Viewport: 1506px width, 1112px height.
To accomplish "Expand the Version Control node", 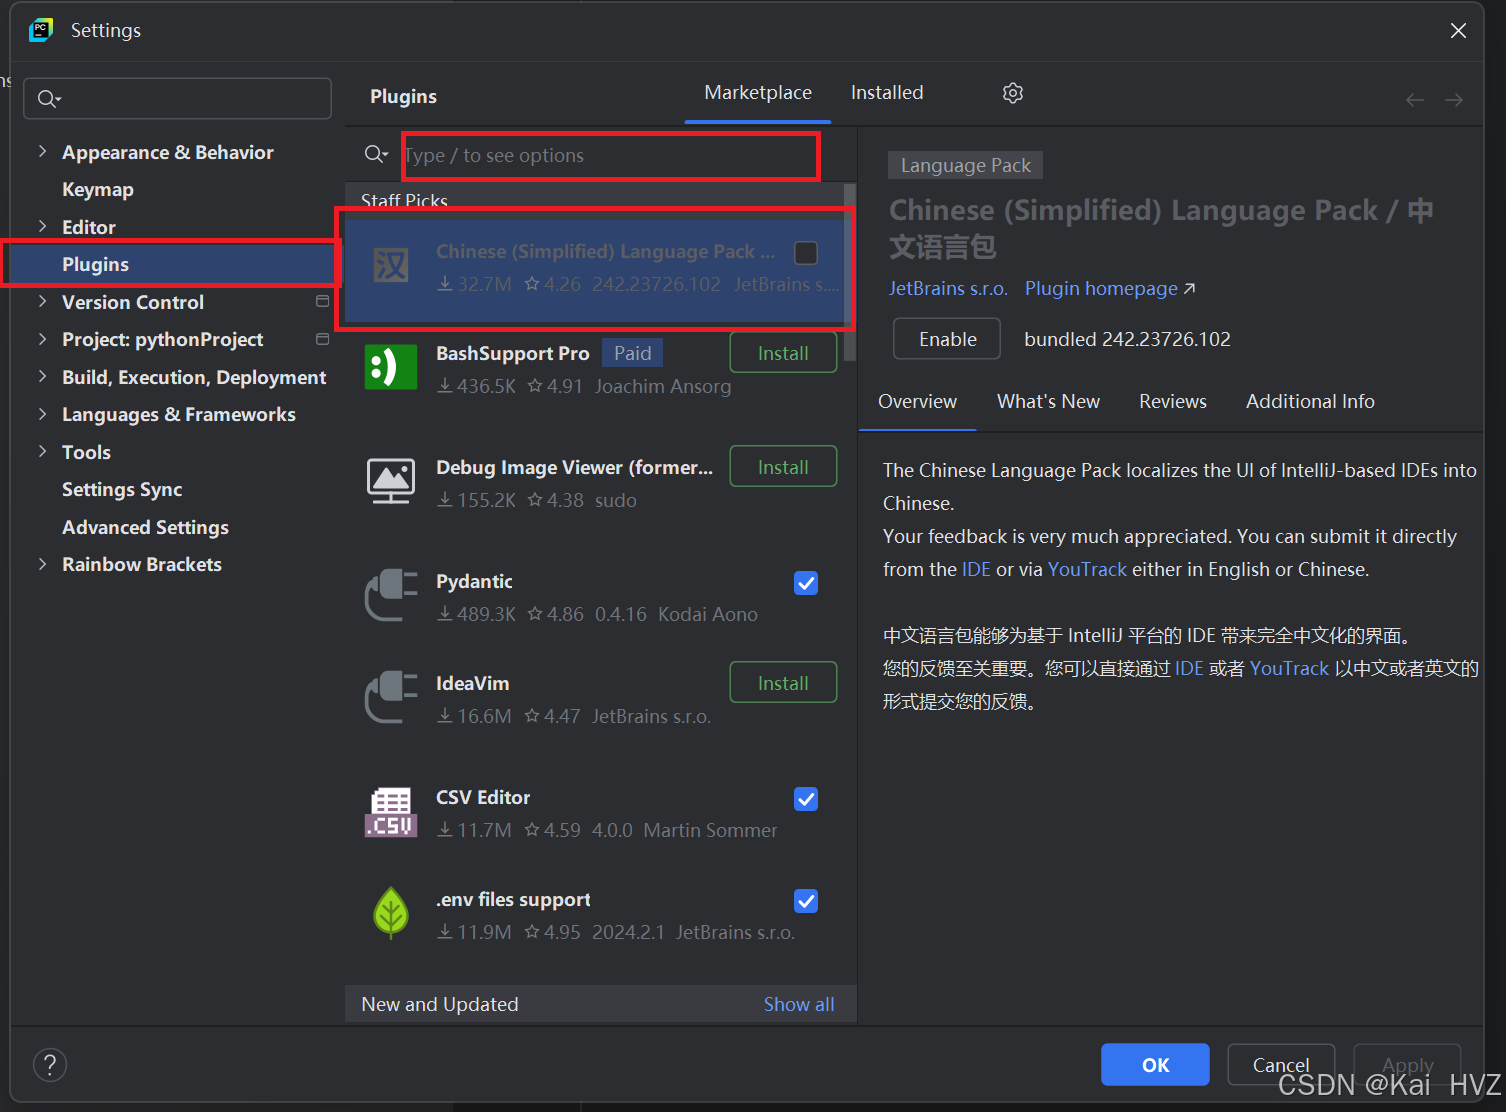I will 42,301.
